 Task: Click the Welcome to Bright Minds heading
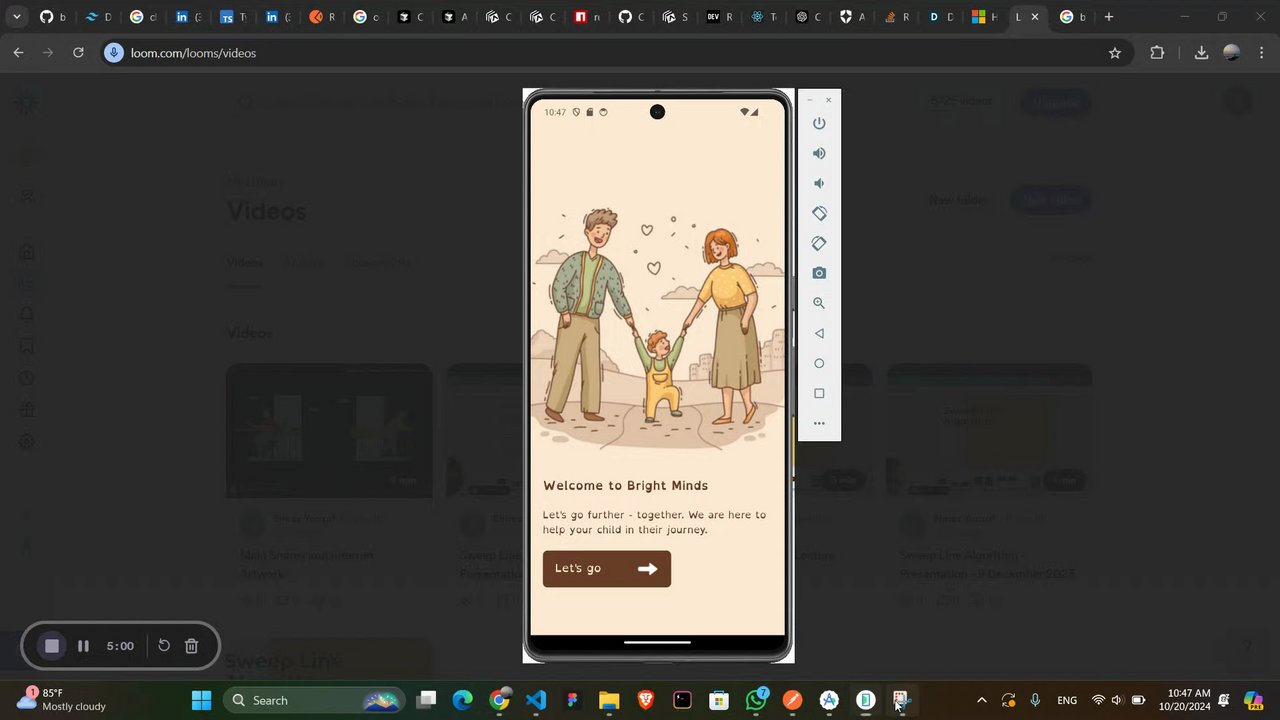[x=625, y=486]
